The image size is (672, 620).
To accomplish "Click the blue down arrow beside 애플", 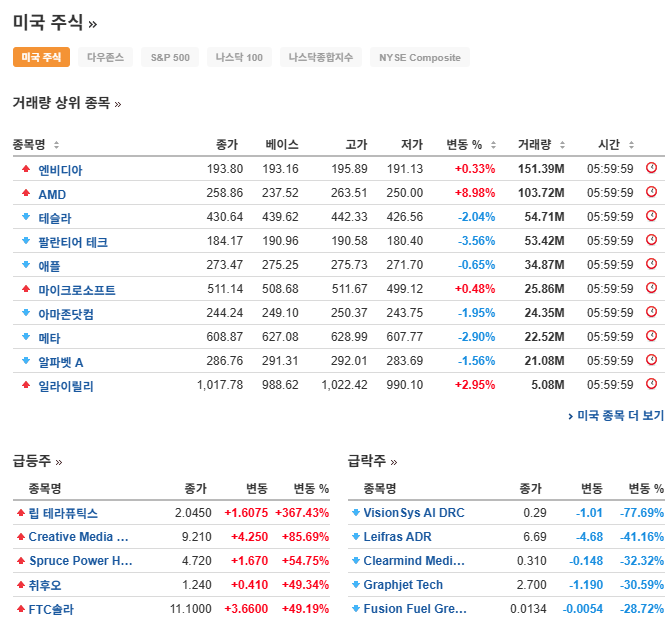I will point(26,265).
